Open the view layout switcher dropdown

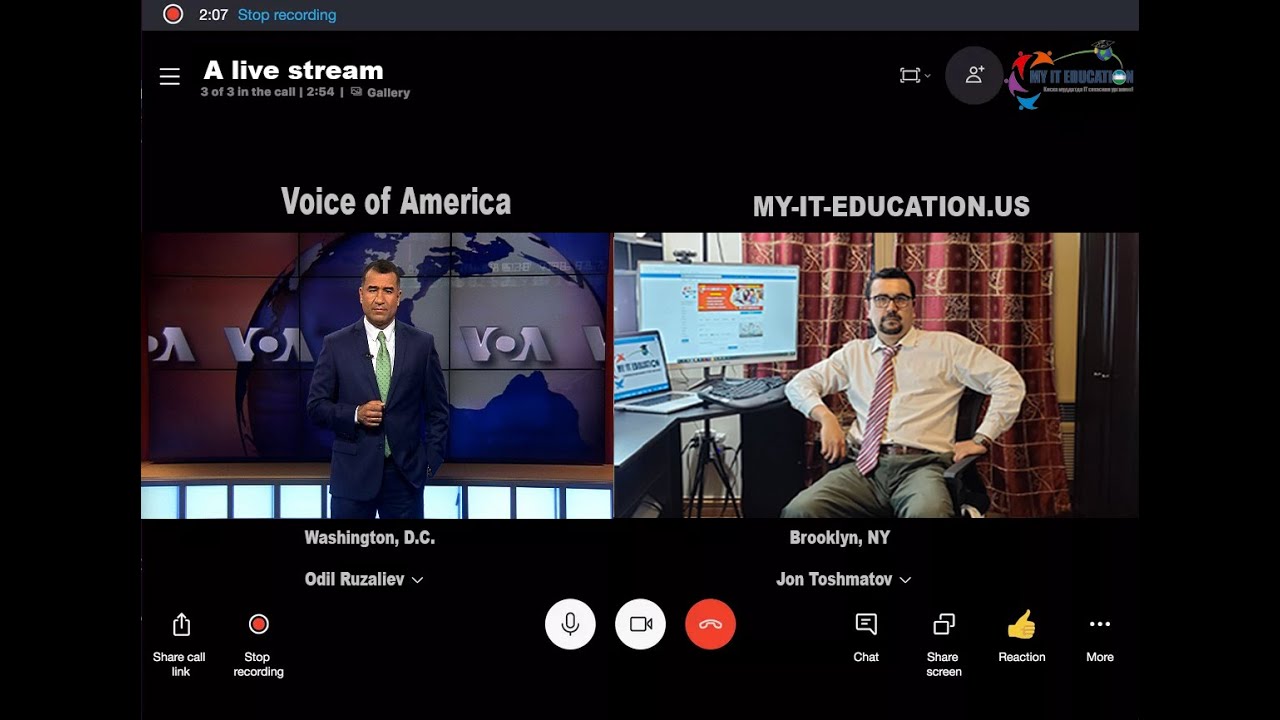click(x=914, y=75)
